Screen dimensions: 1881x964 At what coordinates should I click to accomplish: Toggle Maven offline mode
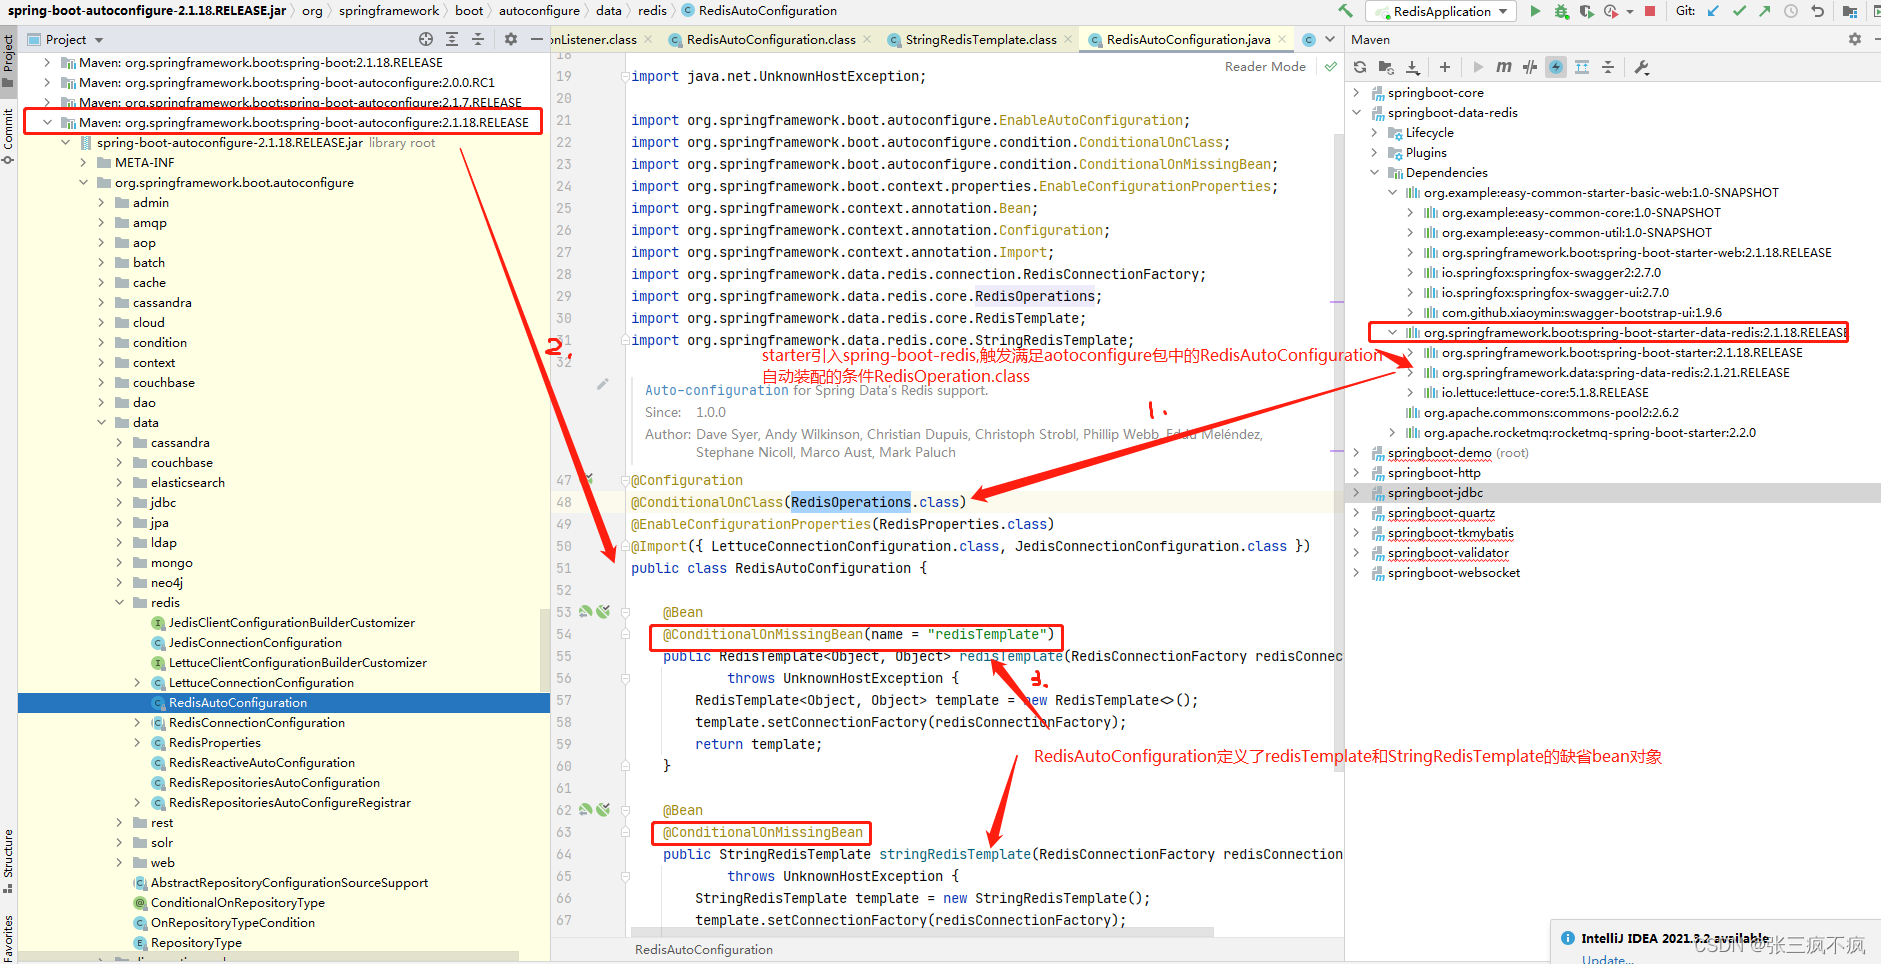(x=1530, y=67)
